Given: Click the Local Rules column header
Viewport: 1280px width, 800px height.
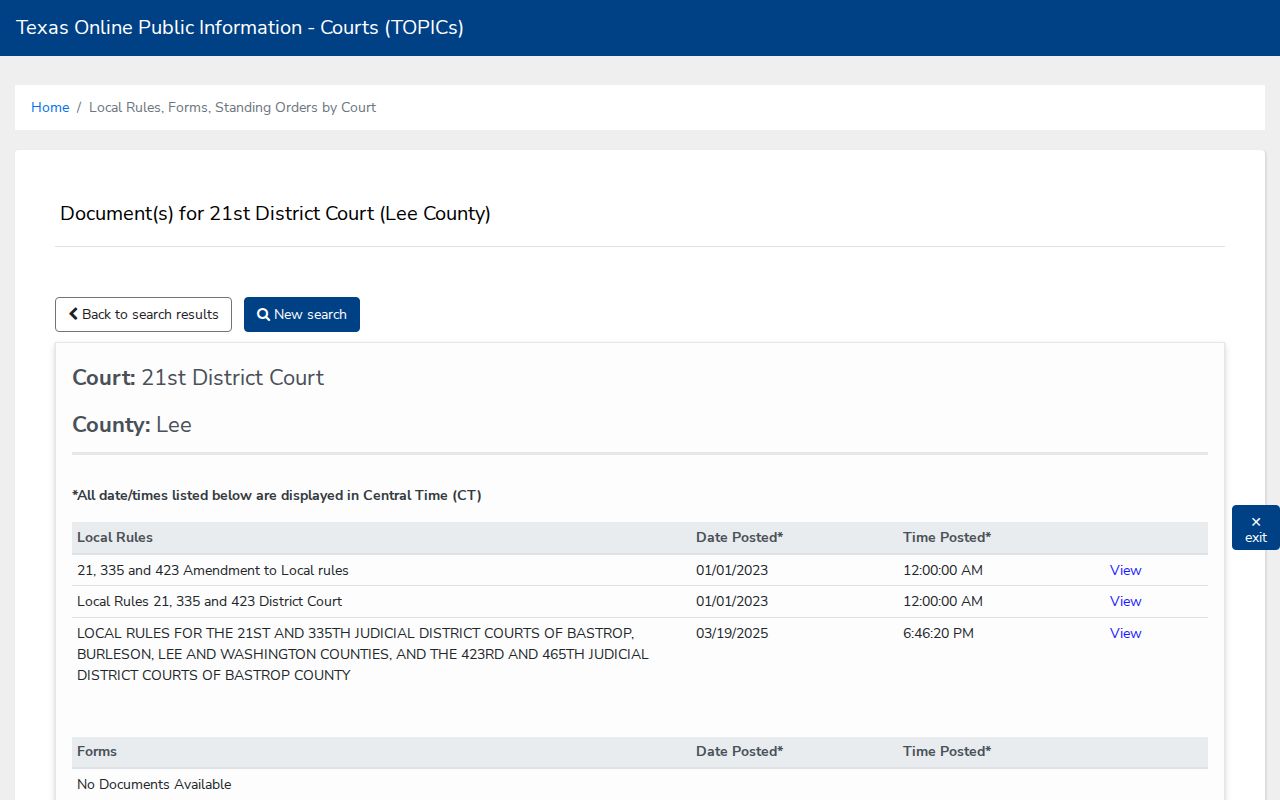Looking at the screenshot, I should (x=115, y=537).
